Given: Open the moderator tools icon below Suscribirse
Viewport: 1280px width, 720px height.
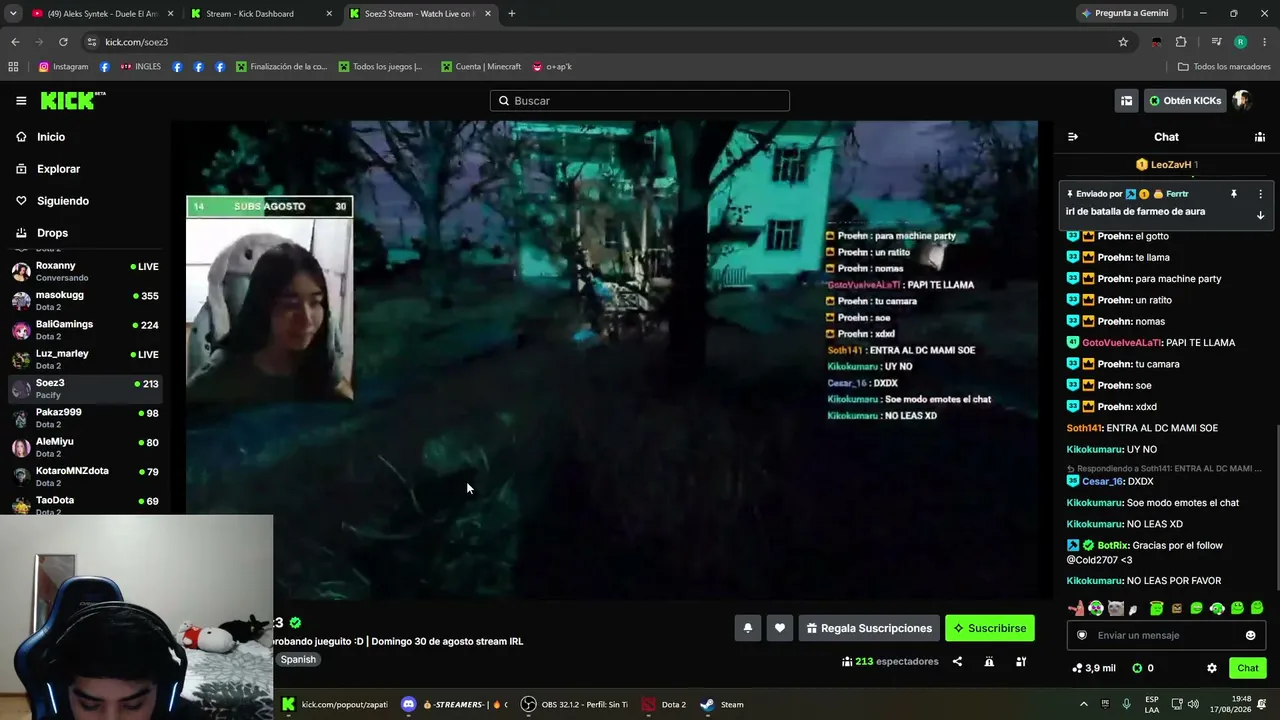Looking at the screenshot, I should pos(1021,661).
